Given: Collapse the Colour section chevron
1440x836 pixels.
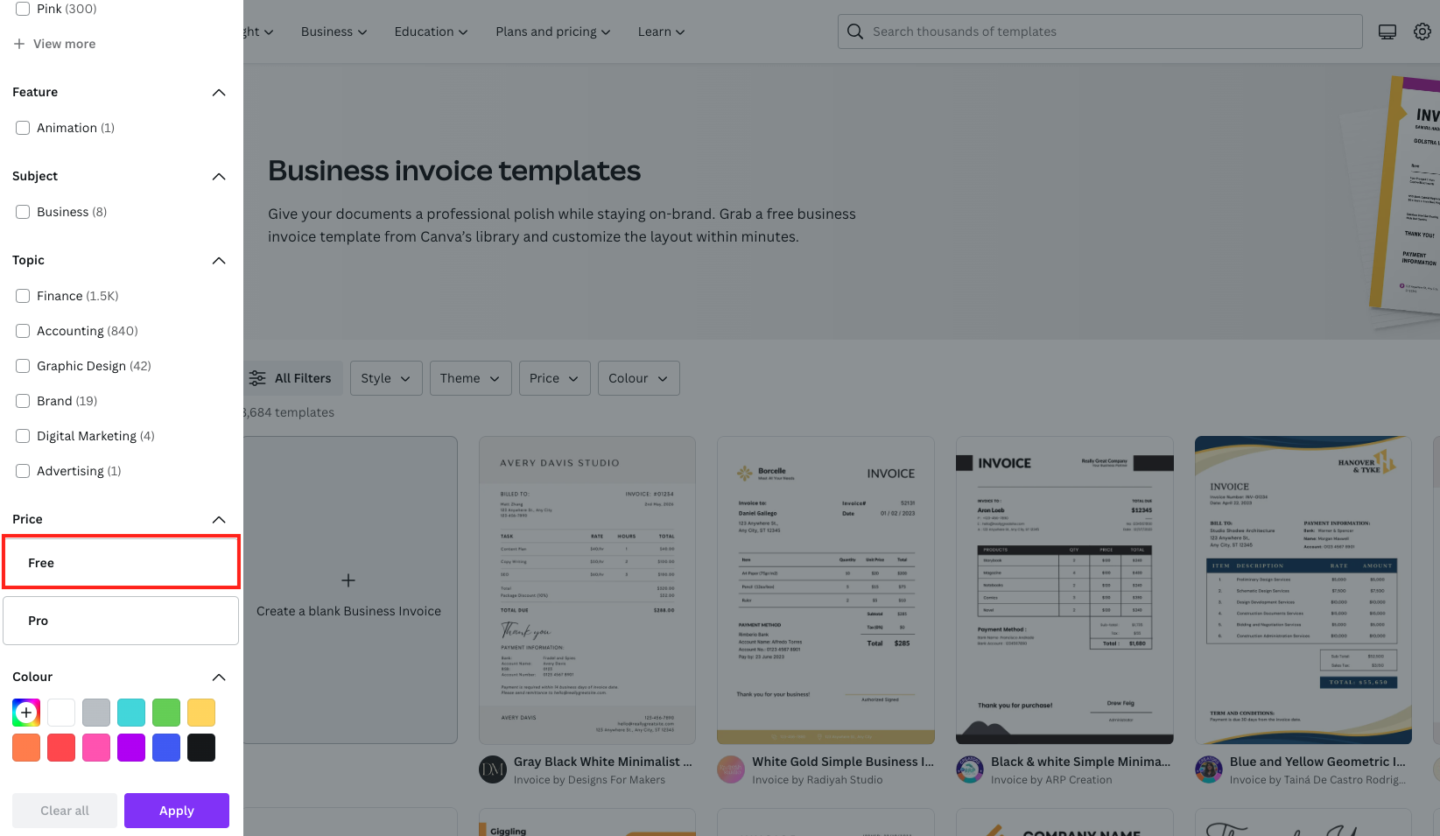Looking at the screenshot, I should [x=219, y=678].
